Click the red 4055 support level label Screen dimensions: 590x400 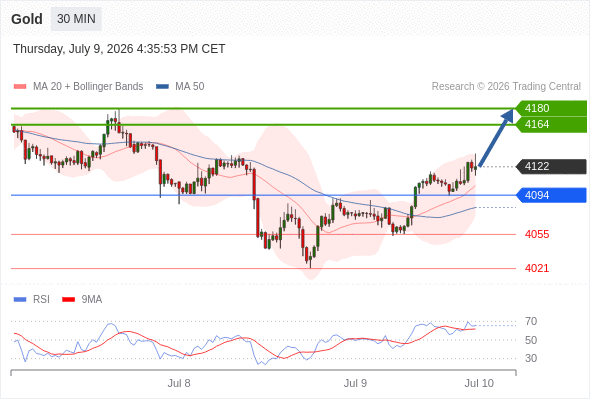(x=537, y=234)
